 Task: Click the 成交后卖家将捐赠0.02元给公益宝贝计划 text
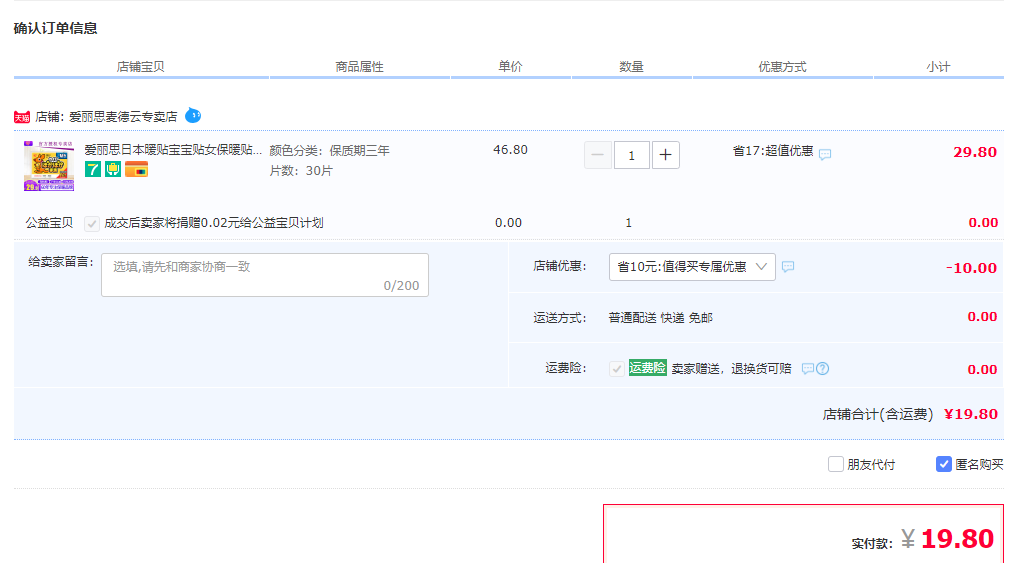click(x=214, y=223)
